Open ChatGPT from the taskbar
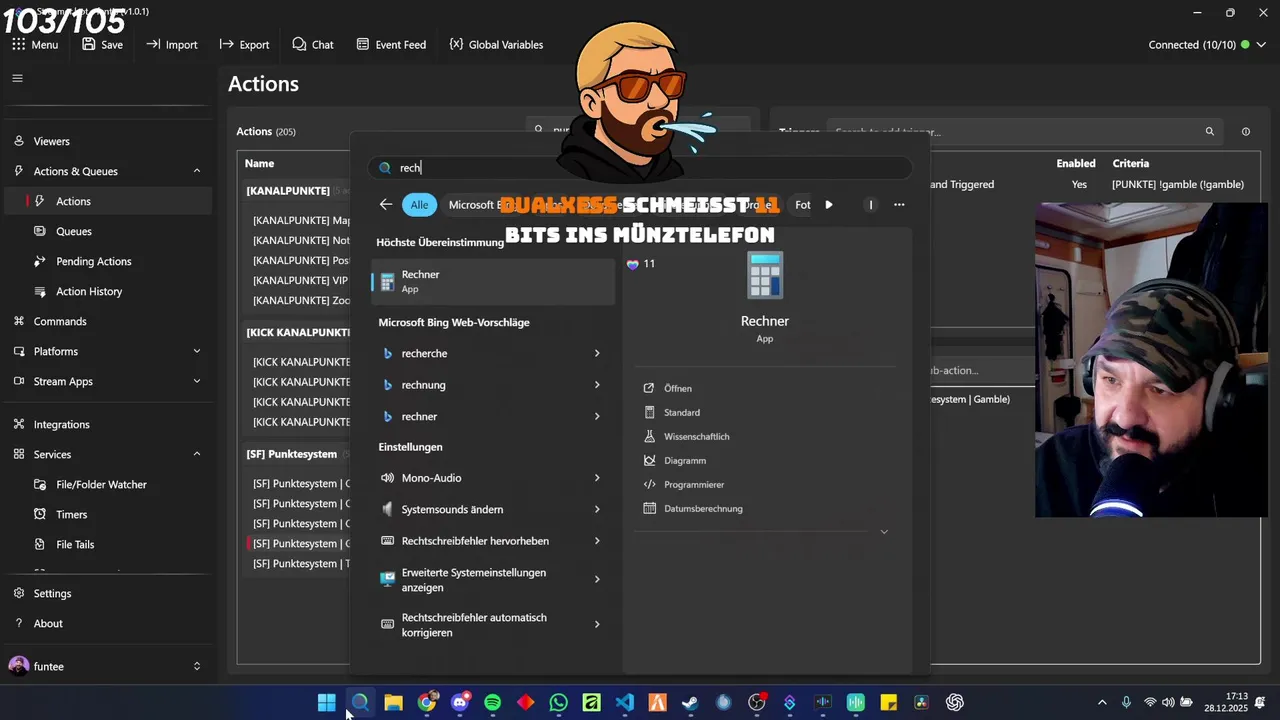The image size is (1280, 720). pos(954,703)
